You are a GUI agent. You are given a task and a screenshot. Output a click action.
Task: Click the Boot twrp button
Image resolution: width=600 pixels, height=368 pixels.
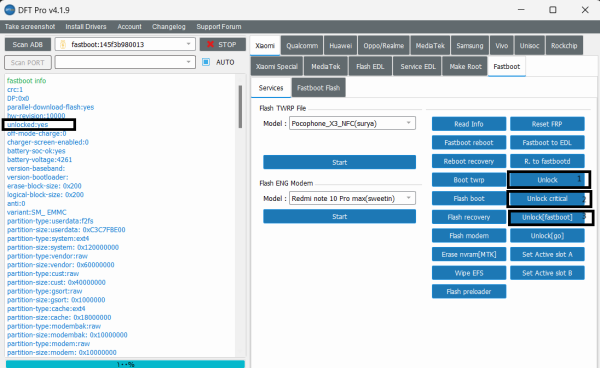pos(469,180)
